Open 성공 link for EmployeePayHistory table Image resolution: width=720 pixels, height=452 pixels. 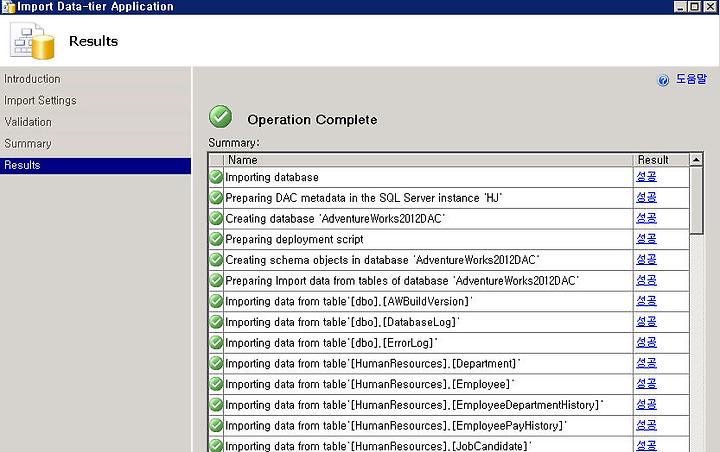646,425
